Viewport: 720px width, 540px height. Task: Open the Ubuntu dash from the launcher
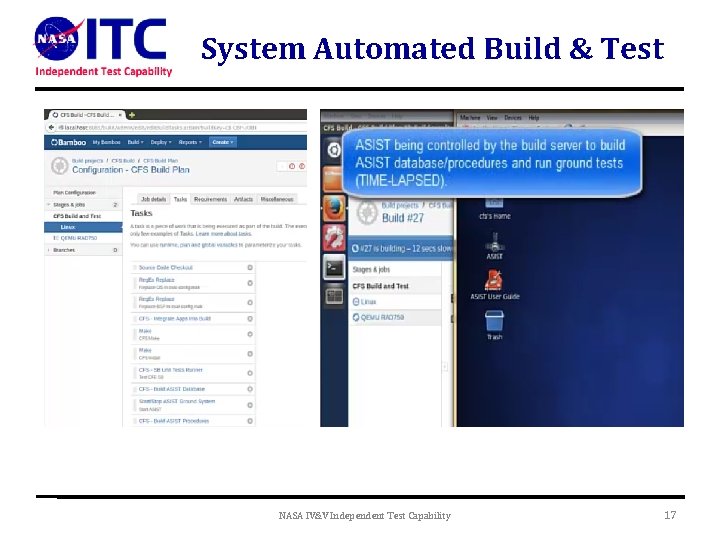click(x=334, y=150)
